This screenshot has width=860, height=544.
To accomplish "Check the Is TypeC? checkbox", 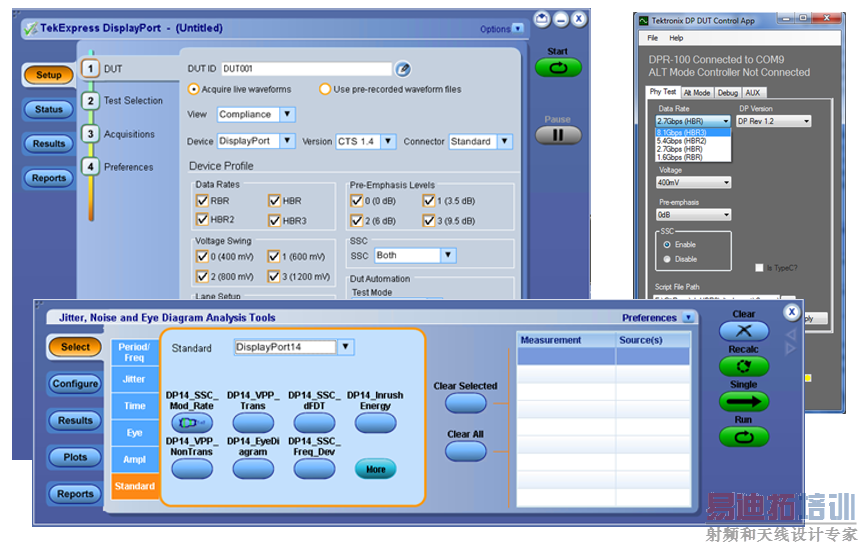I will tap(759, 268).
